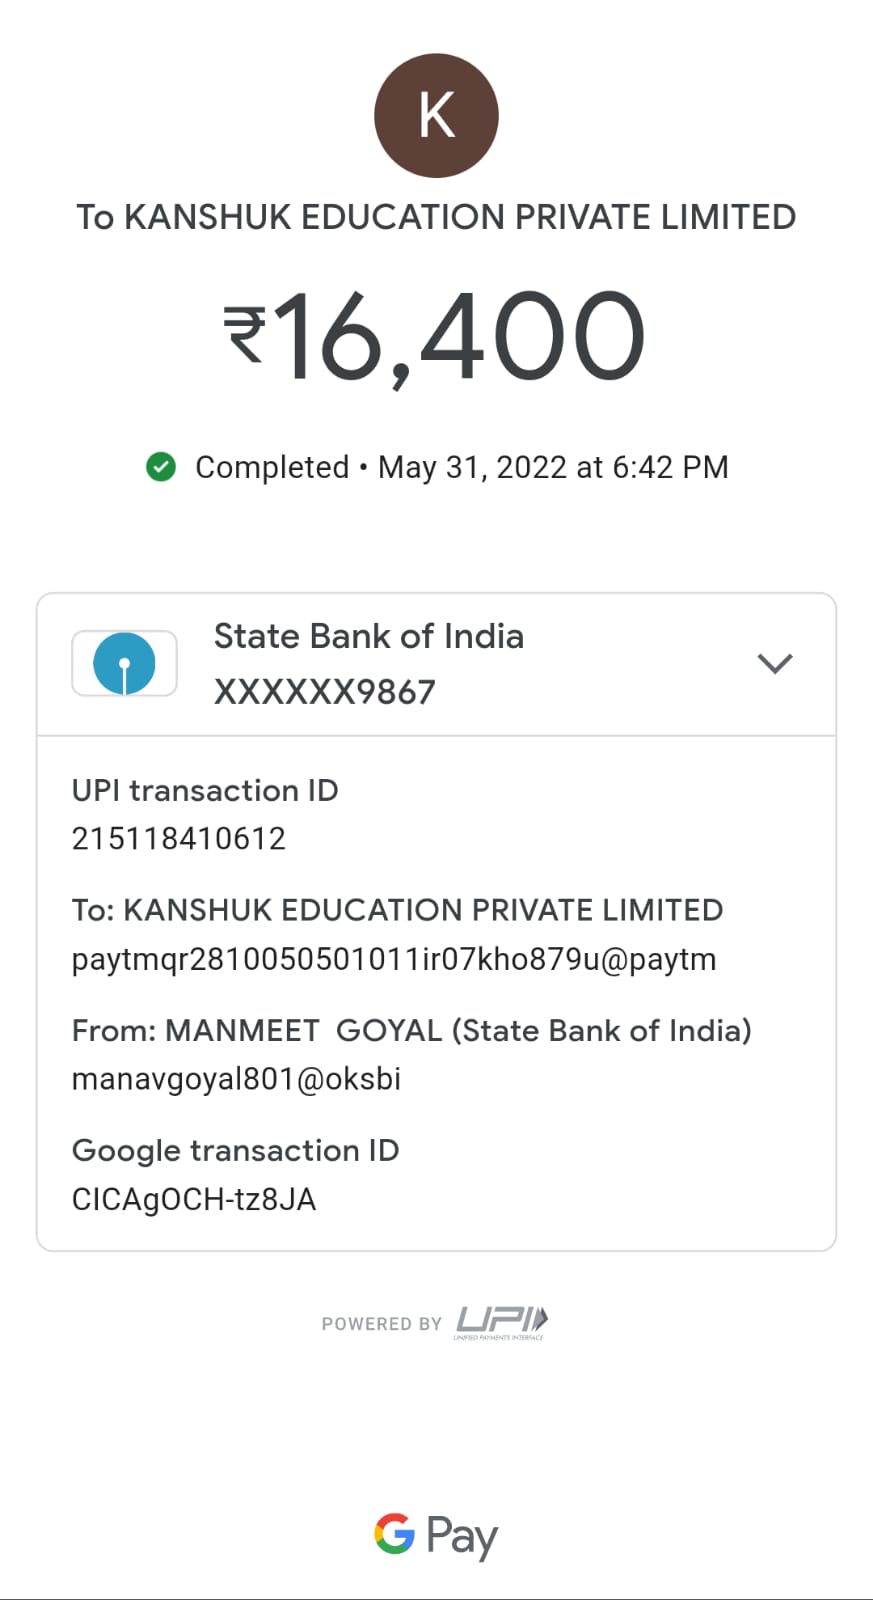Click the manavgoyal801@oksbi sender UPI address
This screenshot has width=873, height=1600.
236,1079
